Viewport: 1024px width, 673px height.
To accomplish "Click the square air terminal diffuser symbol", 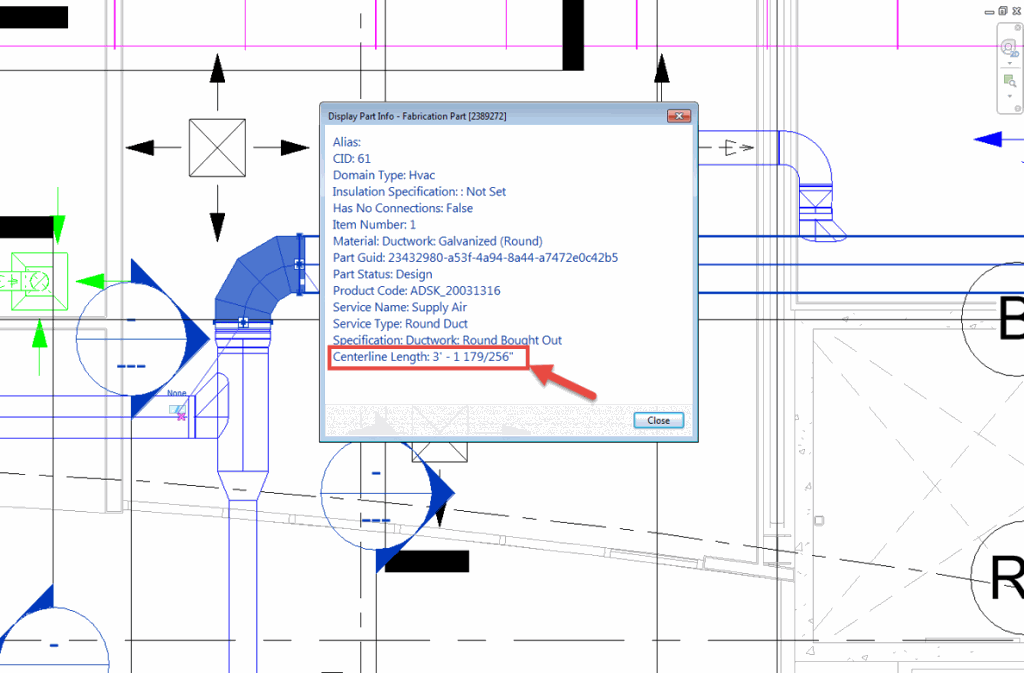I will [217, 147].
